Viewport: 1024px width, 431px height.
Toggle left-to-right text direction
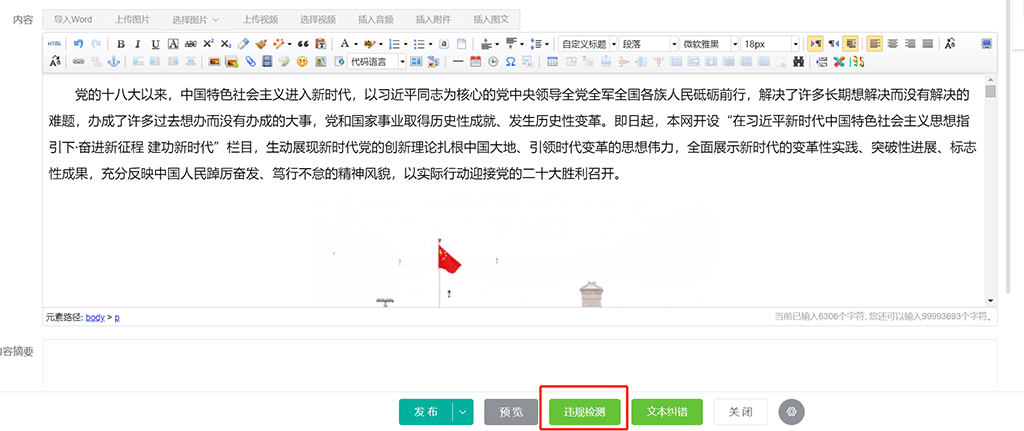(x=815, y=44)
